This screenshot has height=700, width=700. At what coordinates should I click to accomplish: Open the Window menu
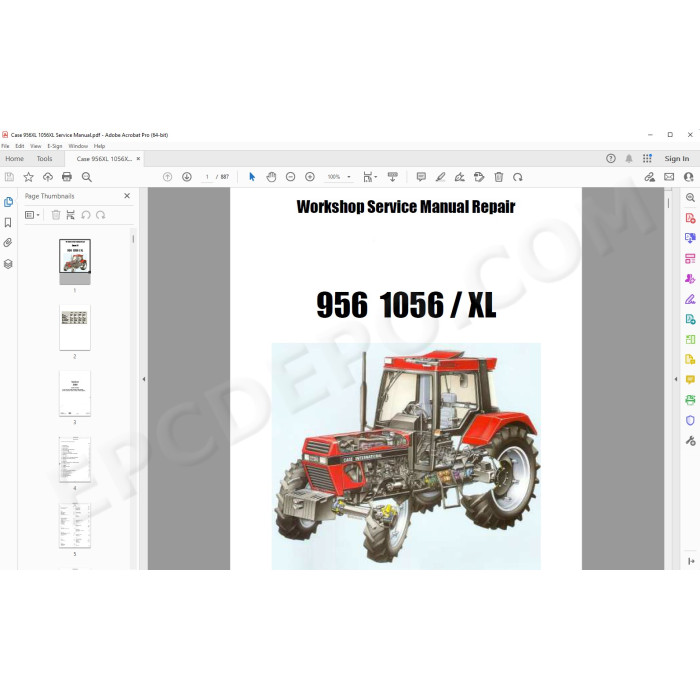(x=78, y=146)
